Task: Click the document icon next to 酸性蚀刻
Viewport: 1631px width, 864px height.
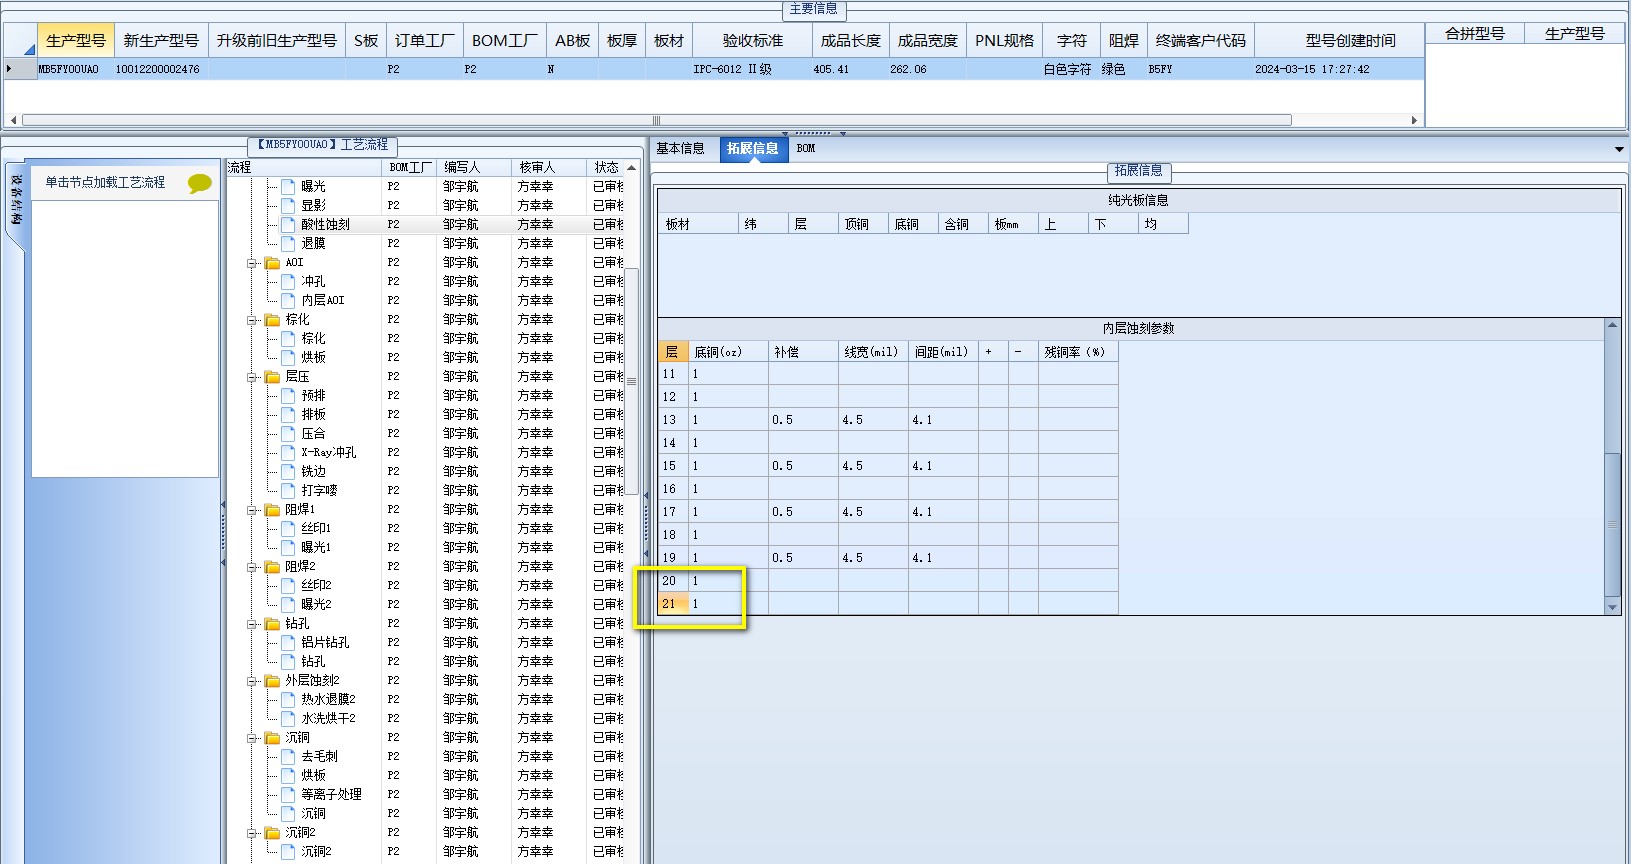Action: pos(288,224)
